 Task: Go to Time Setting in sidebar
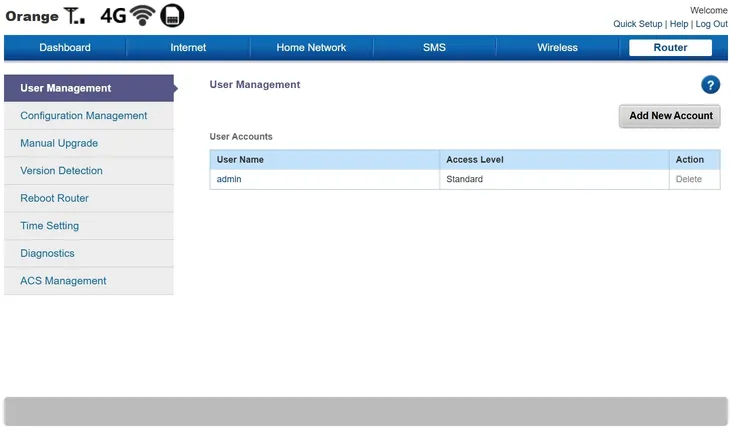50,226
